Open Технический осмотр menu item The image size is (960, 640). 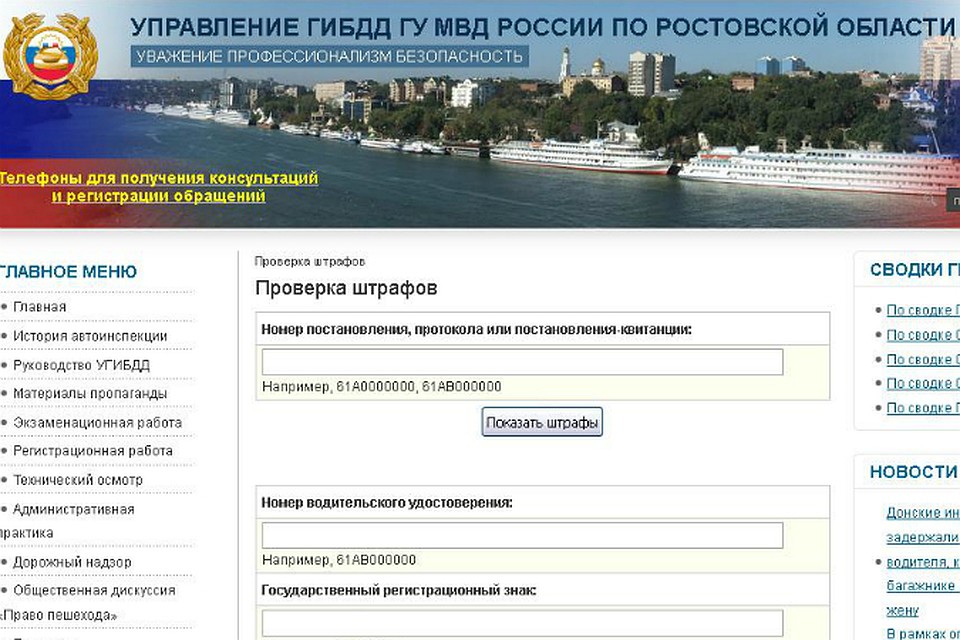click(x=78, y=480)
